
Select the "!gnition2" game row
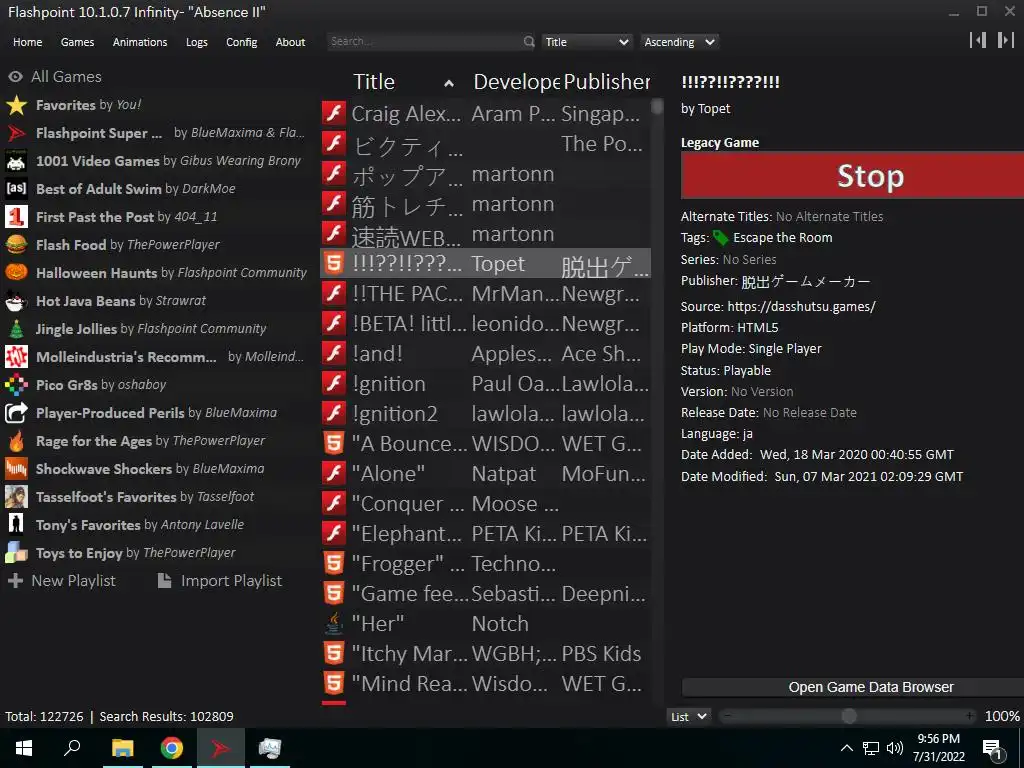tap(485, 413)
